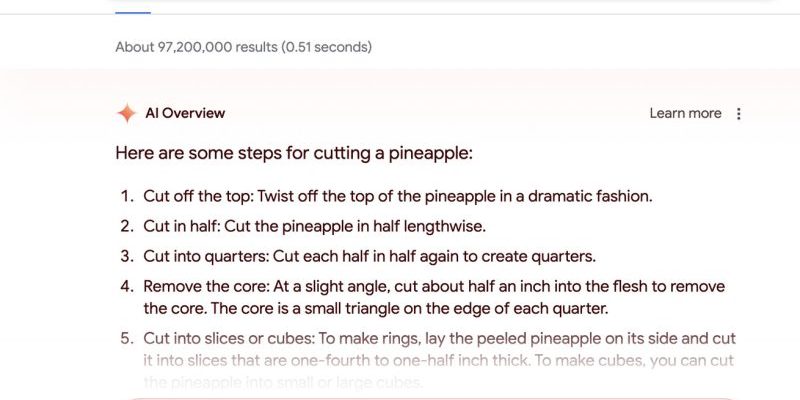
Task: Click the heading about cutting a pineapple
Action: 294,153
